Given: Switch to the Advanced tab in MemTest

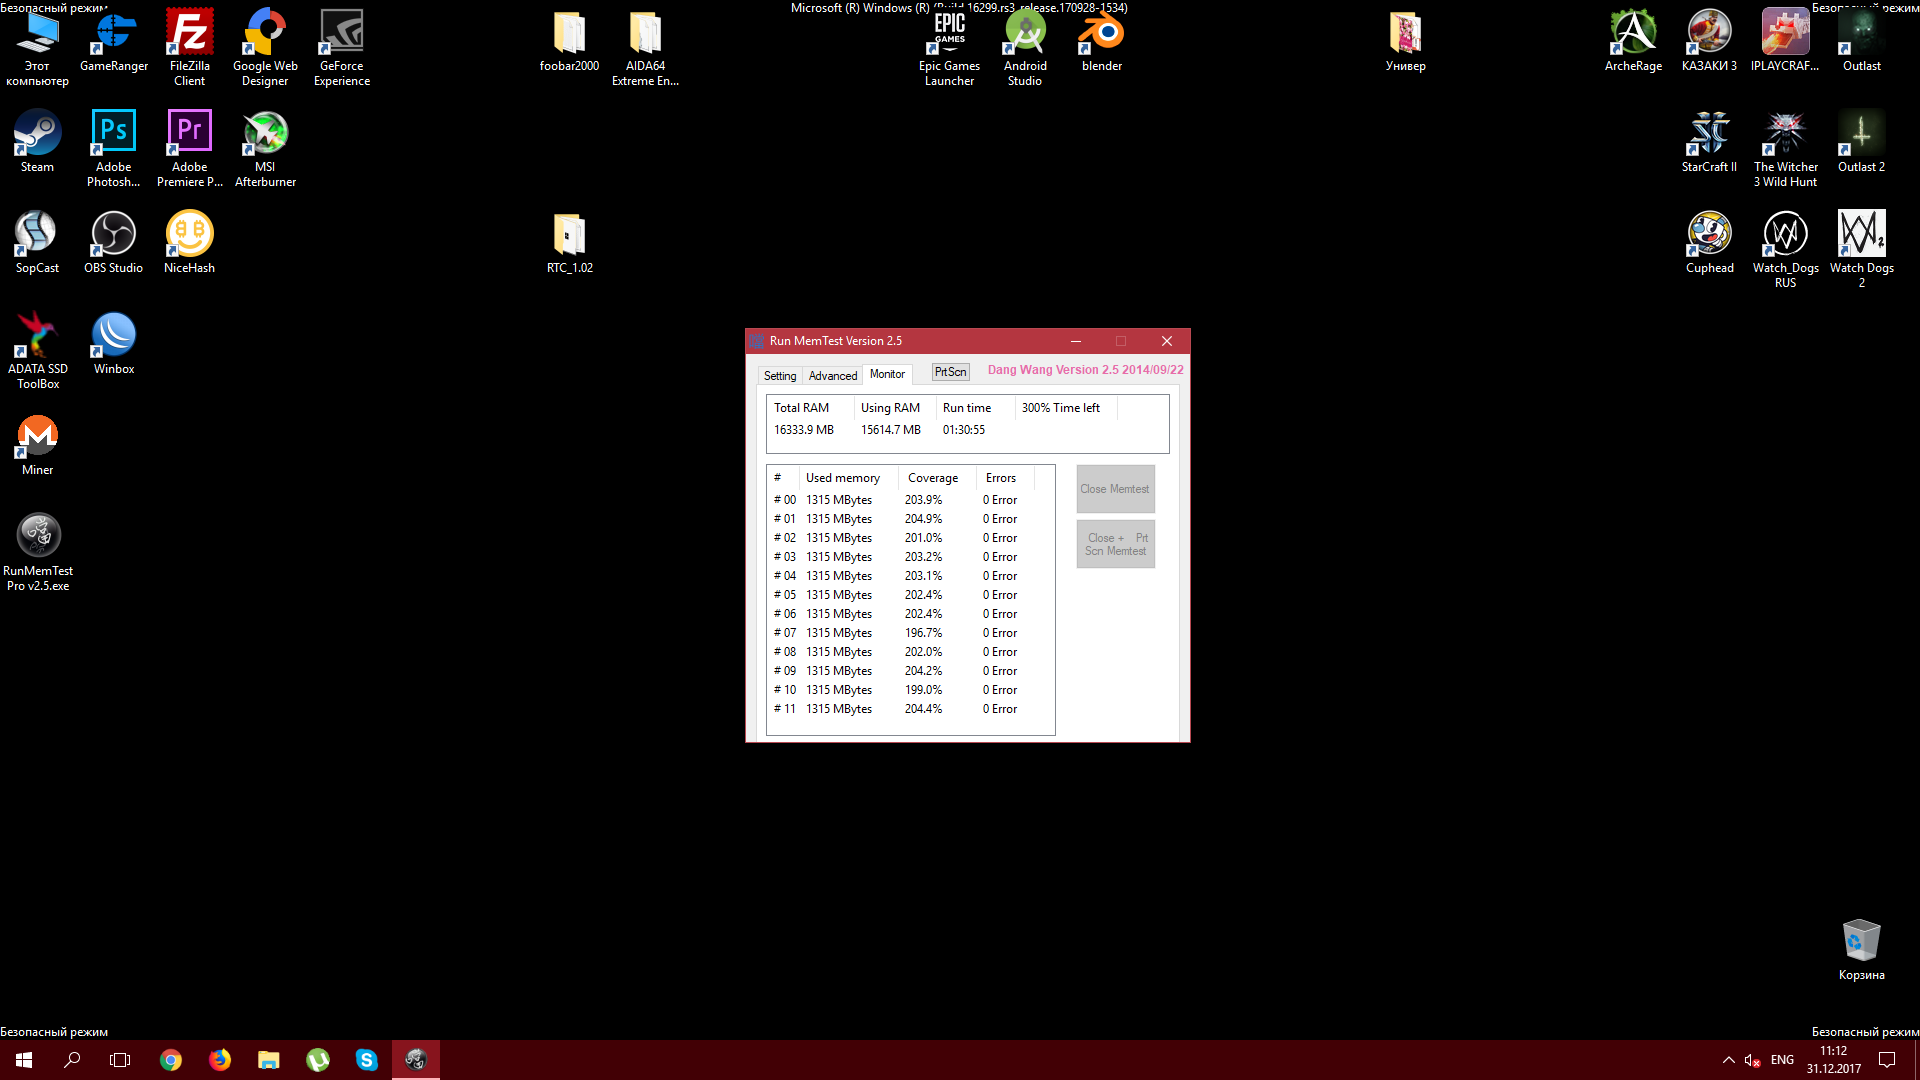Looking at the screenshot, I should click(x=832, y=376).
